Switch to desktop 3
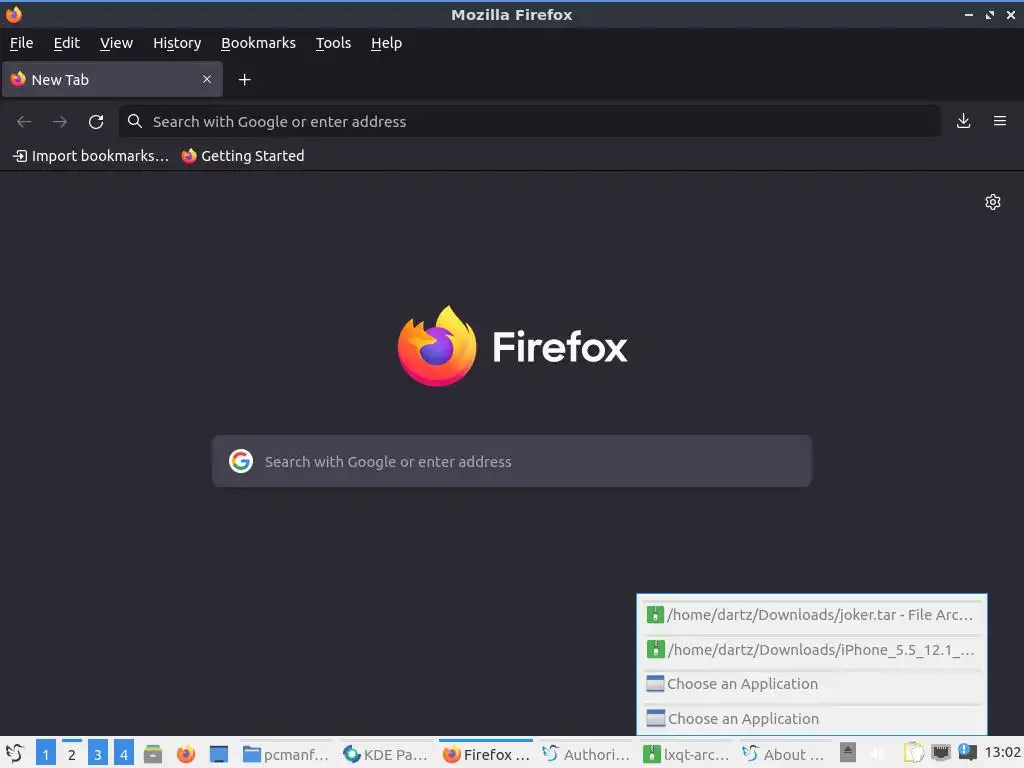This screenshot has width=1024, height=768. 98,754
